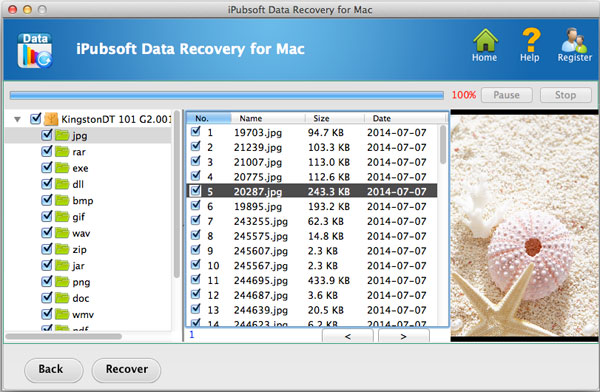Sort by the No. column header

[x=209, y=118]
